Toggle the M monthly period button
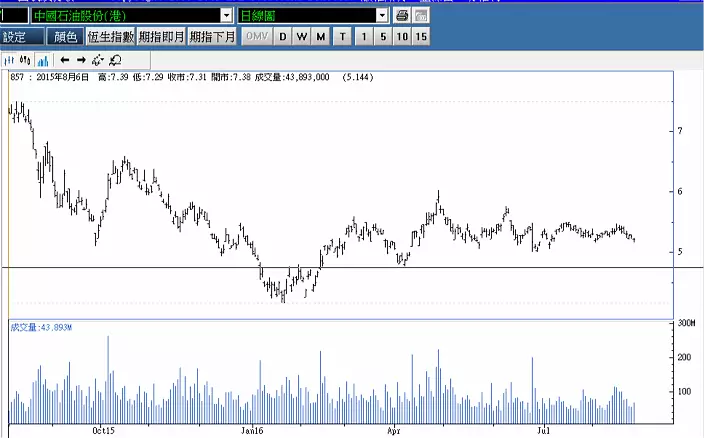 (x=320, y=37)
